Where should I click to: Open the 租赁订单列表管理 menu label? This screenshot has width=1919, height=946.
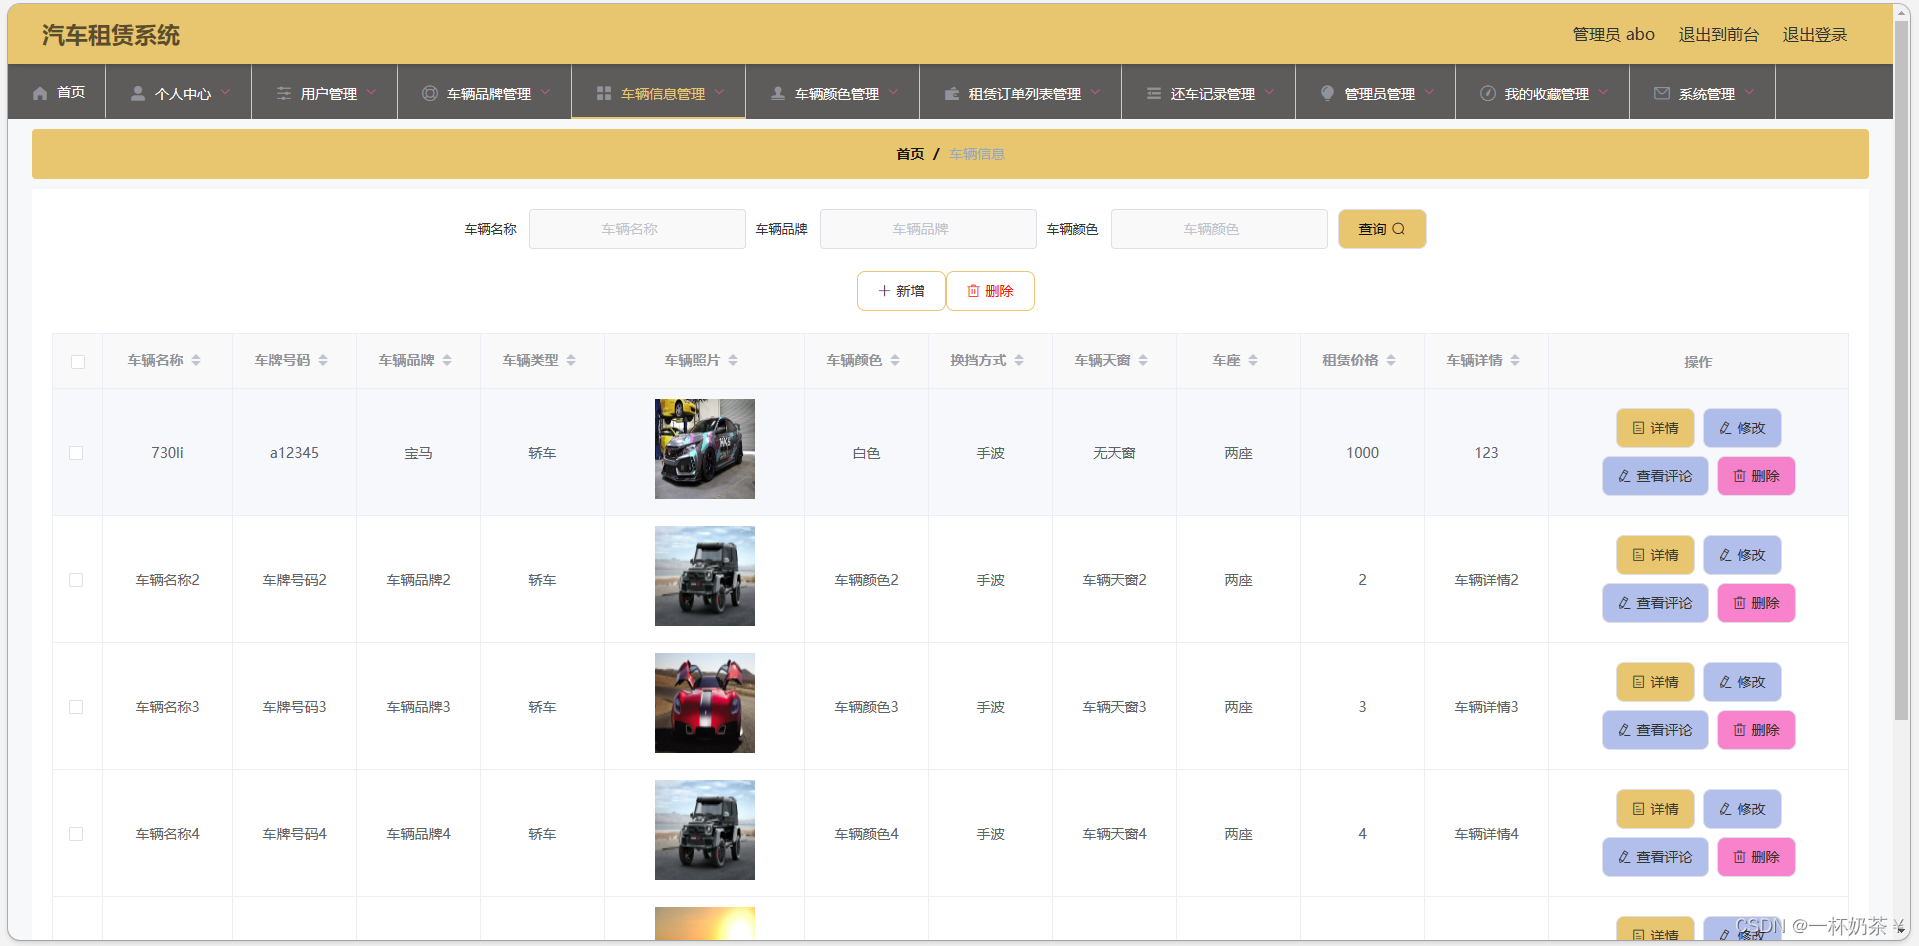(x=1025, y=94)
